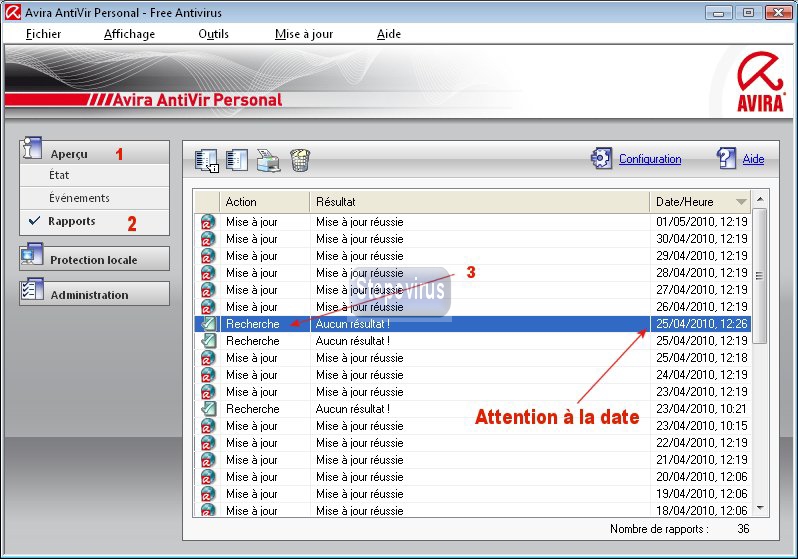
Task: Select 'Mise à jour réussie' on 25/04/2010, 12:18 row
Action: pos(359,358)
